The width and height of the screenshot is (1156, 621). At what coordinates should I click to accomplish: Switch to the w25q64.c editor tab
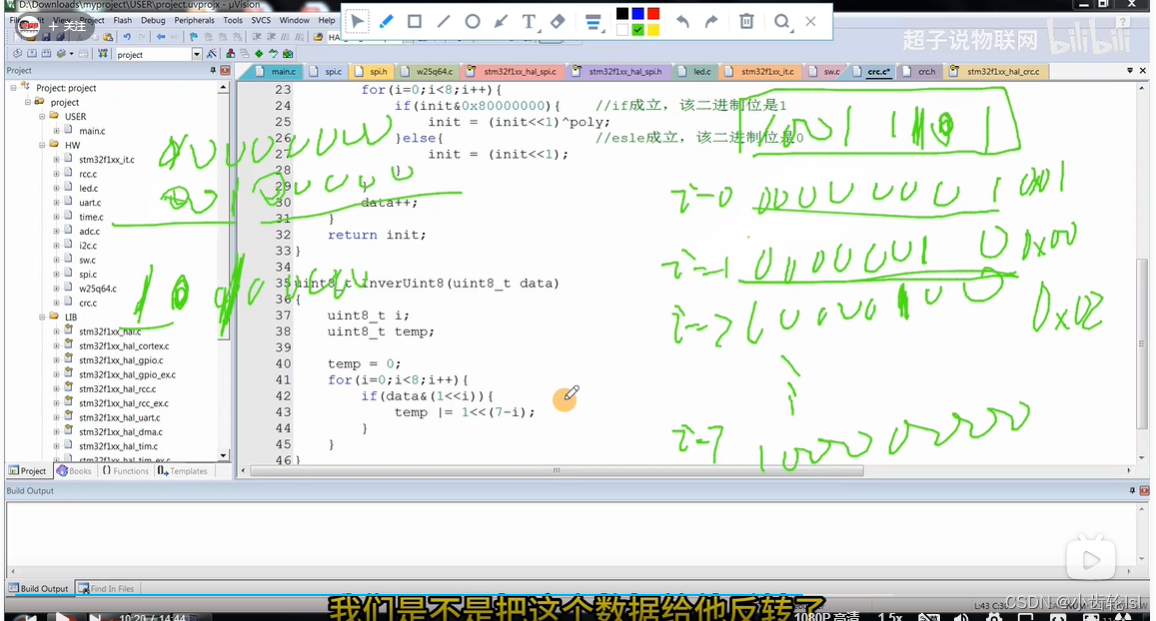click(428, 72)
